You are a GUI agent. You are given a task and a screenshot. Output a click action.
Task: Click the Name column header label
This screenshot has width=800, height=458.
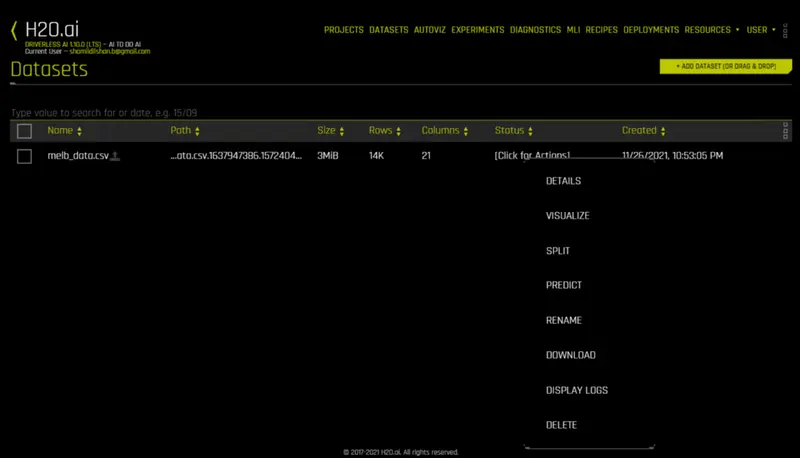tap(60, 131)
